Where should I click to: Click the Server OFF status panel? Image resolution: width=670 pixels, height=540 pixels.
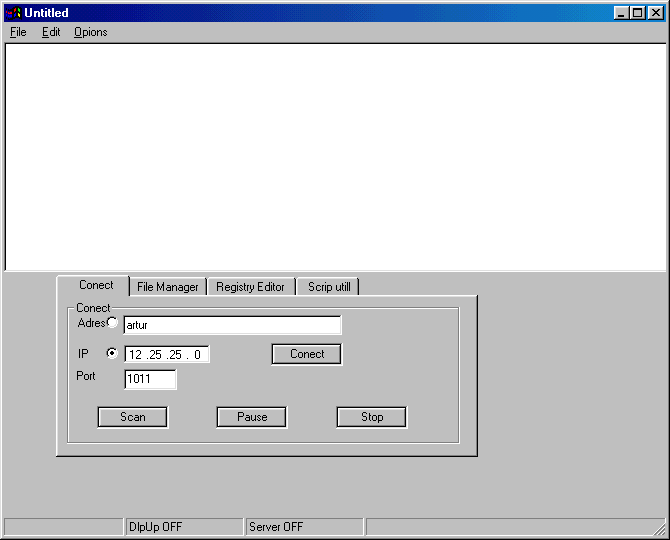pyautogui.click(x=303, y=527)
